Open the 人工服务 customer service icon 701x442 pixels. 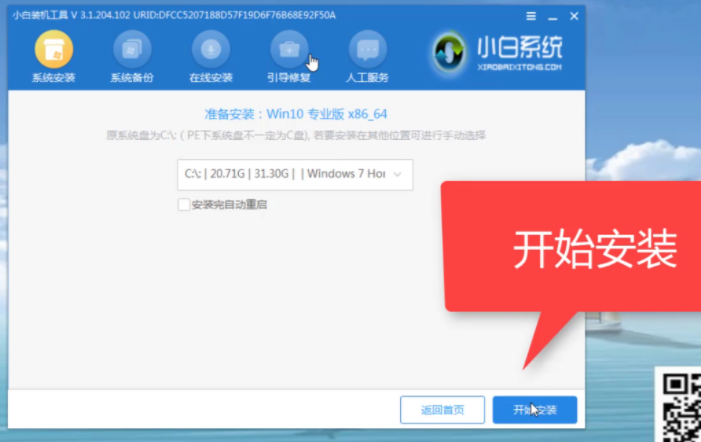(367, 50)
